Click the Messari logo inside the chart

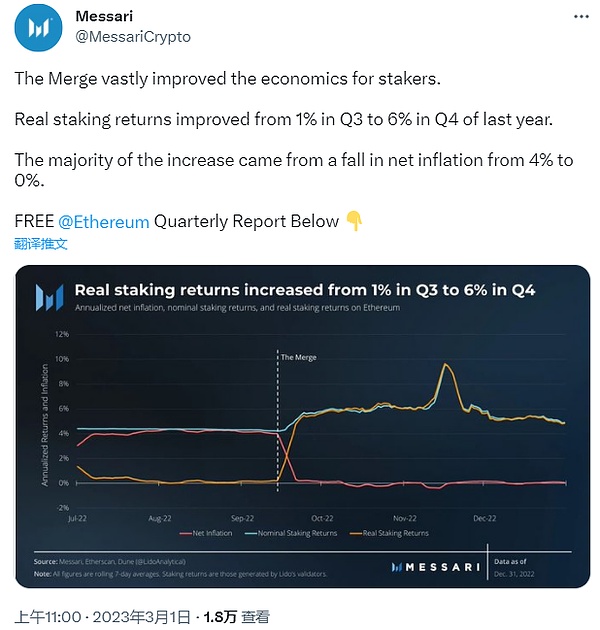click(49, 297)
